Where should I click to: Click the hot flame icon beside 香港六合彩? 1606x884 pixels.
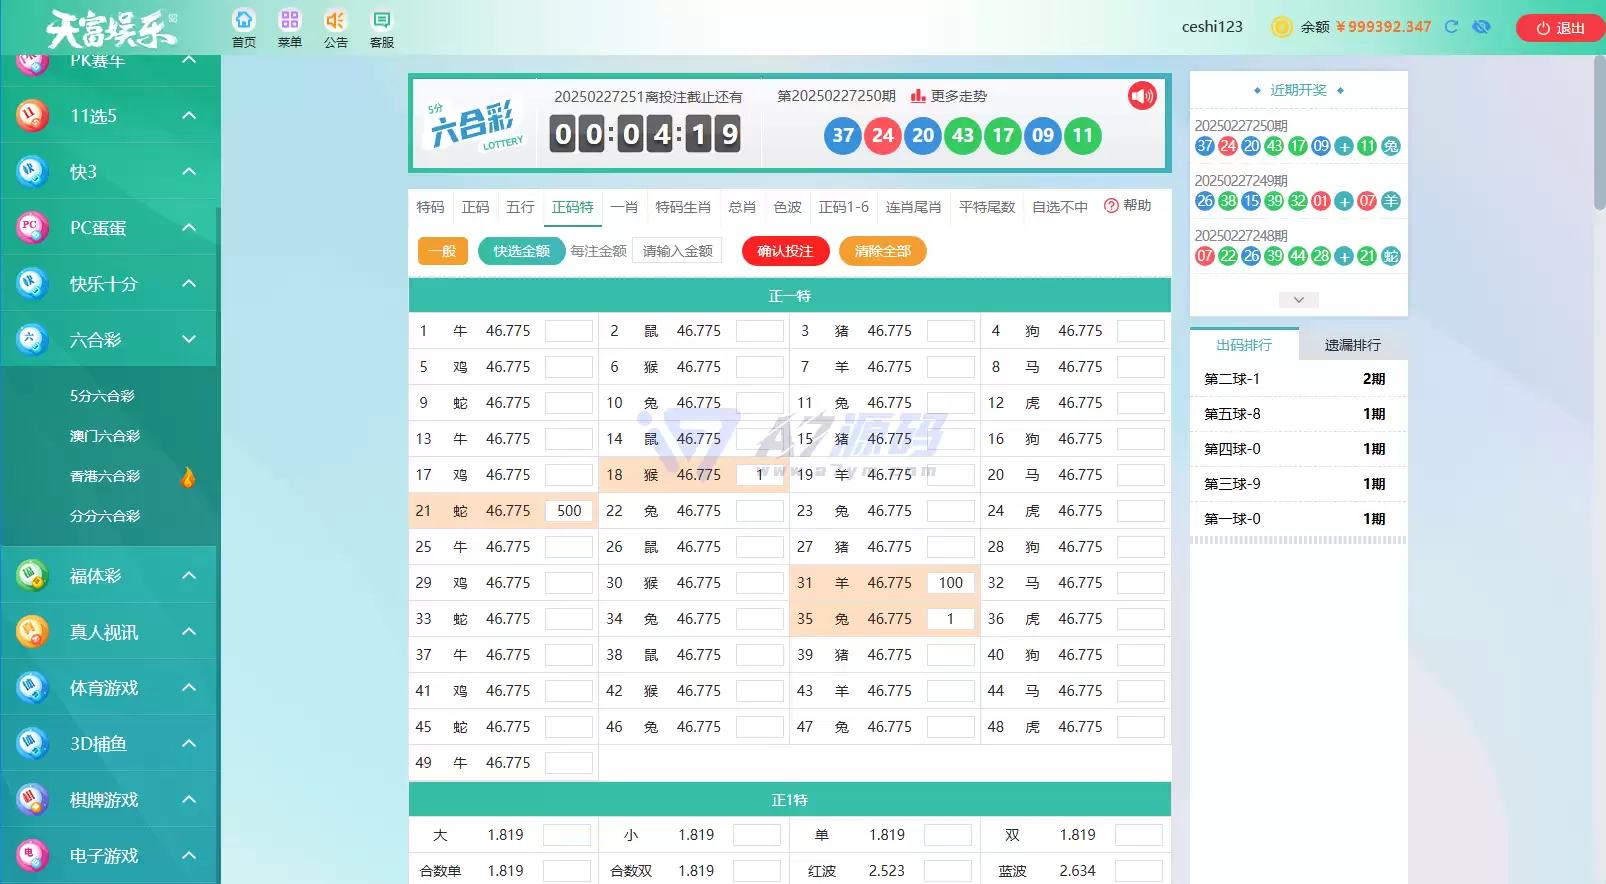[188, 476]
